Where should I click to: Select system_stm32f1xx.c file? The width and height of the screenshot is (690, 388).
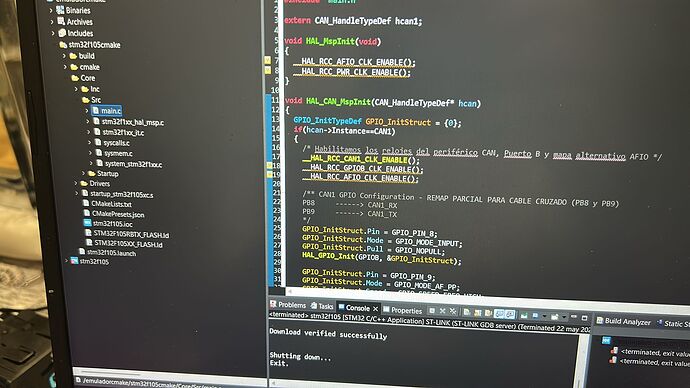click(x=129, y=164)
